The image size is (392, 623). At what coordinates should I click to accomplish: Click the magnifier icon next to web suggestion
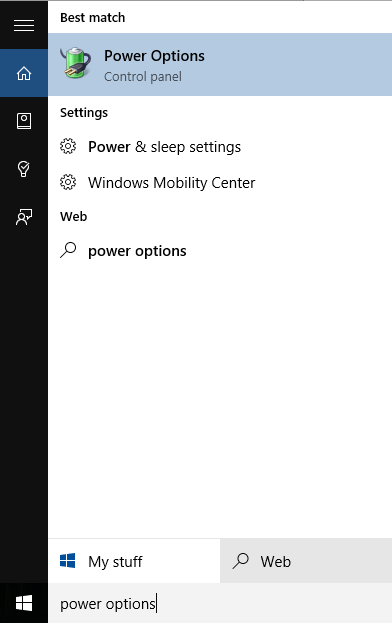68,250
